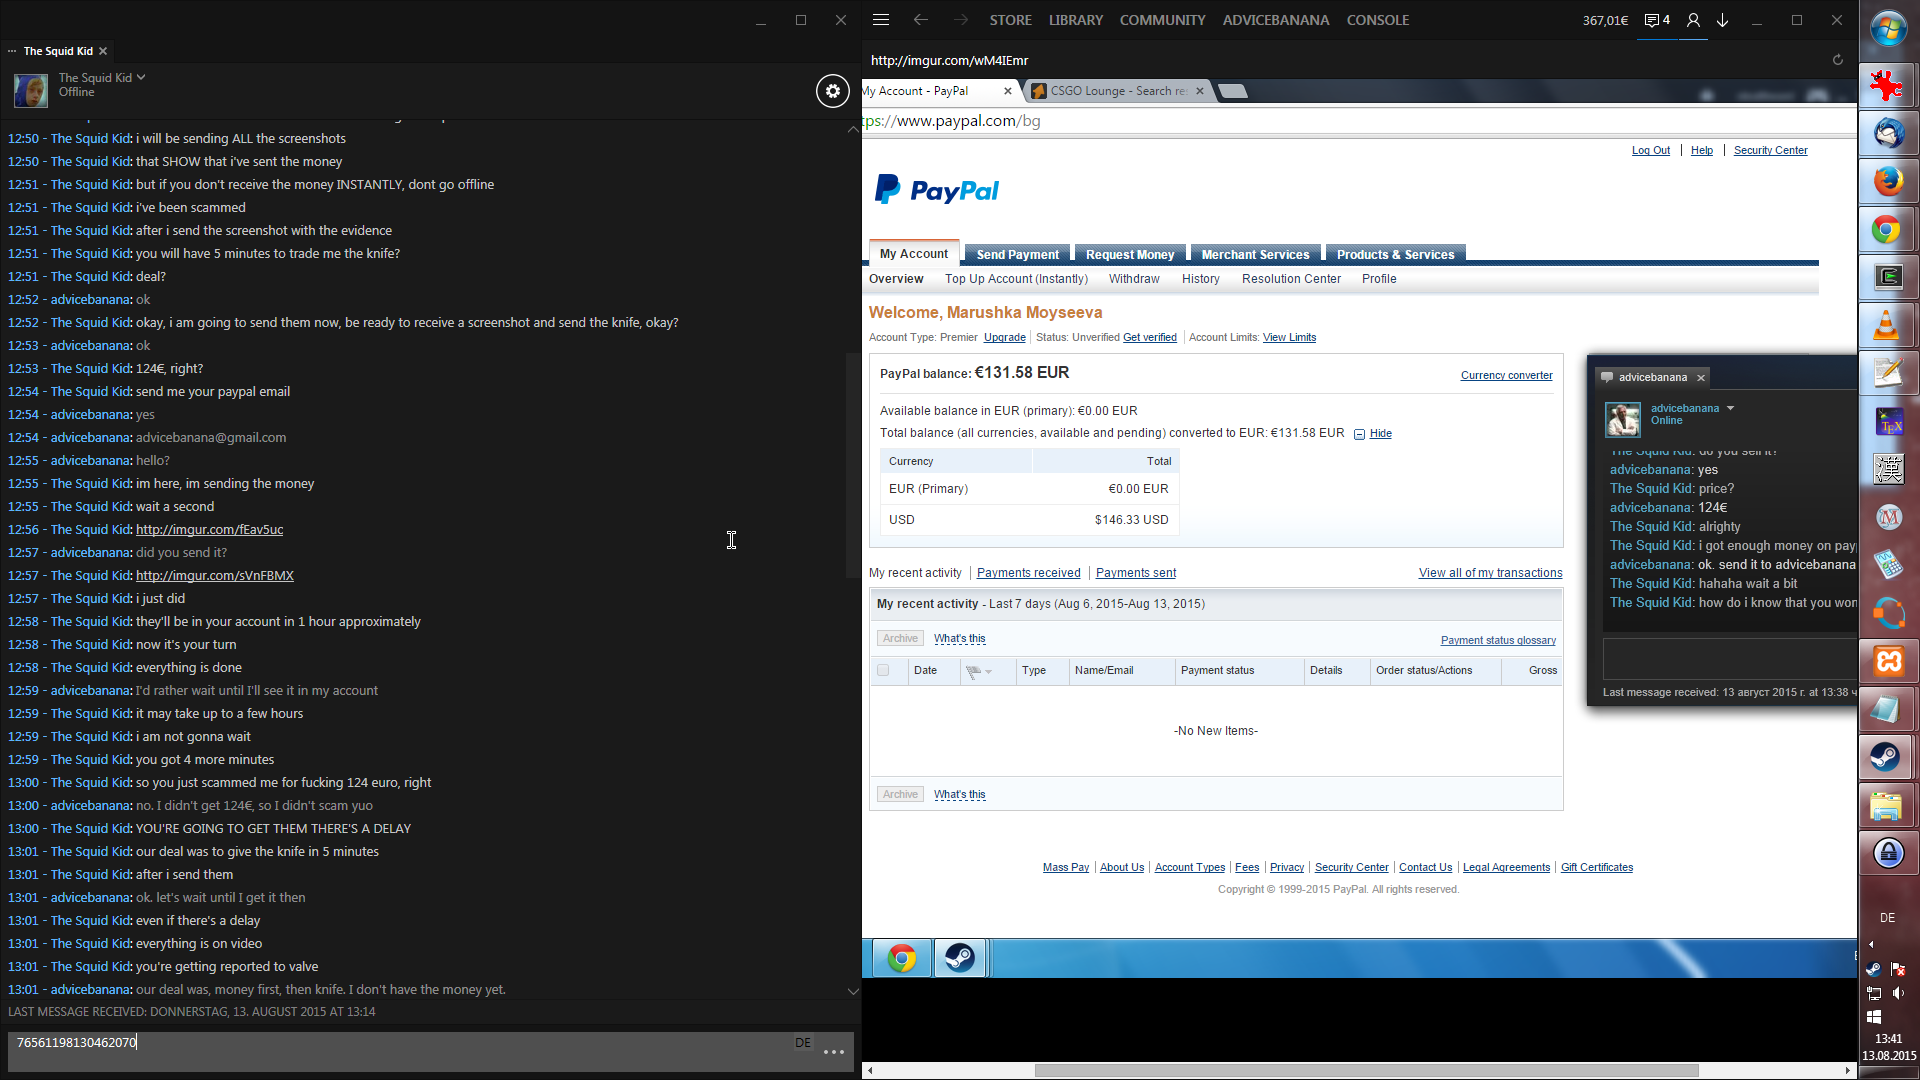Hide the total balance breakdown
This screenshot has height=1080, width=1920.
1380,433
